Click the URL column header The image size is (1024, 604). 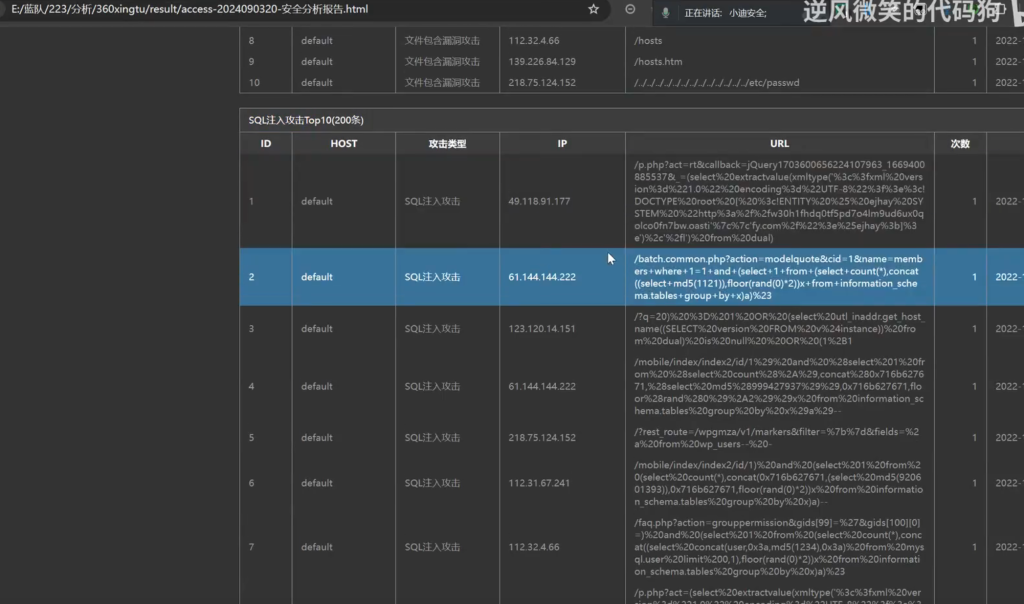pos(779,144)
